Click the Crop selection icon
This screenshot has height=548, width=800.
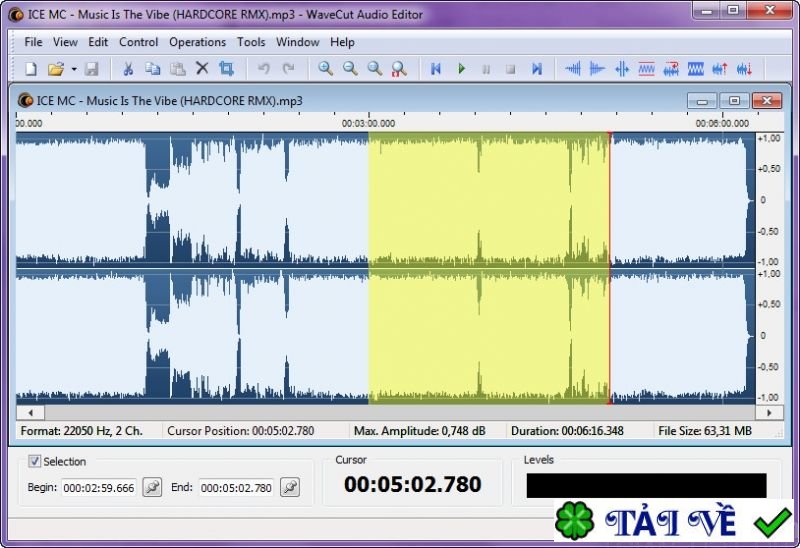click(226, 69)
